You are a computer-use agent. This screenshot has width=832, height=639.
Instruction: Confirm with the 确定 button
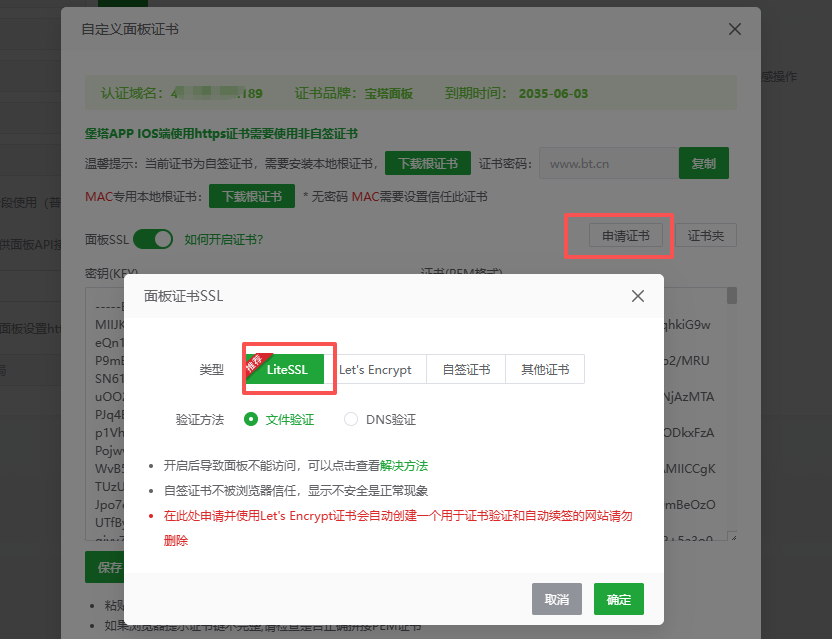618,599
